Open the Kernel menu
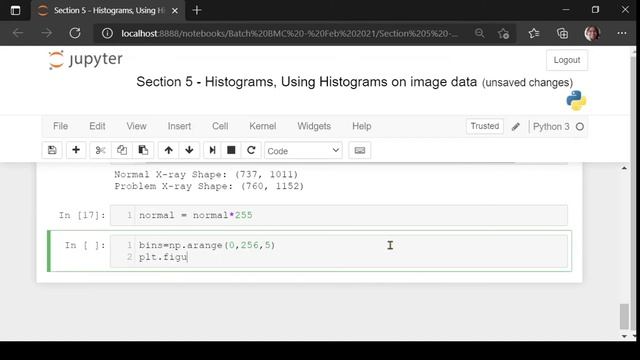This screenshot has width=640, height=360. (262, 126)
